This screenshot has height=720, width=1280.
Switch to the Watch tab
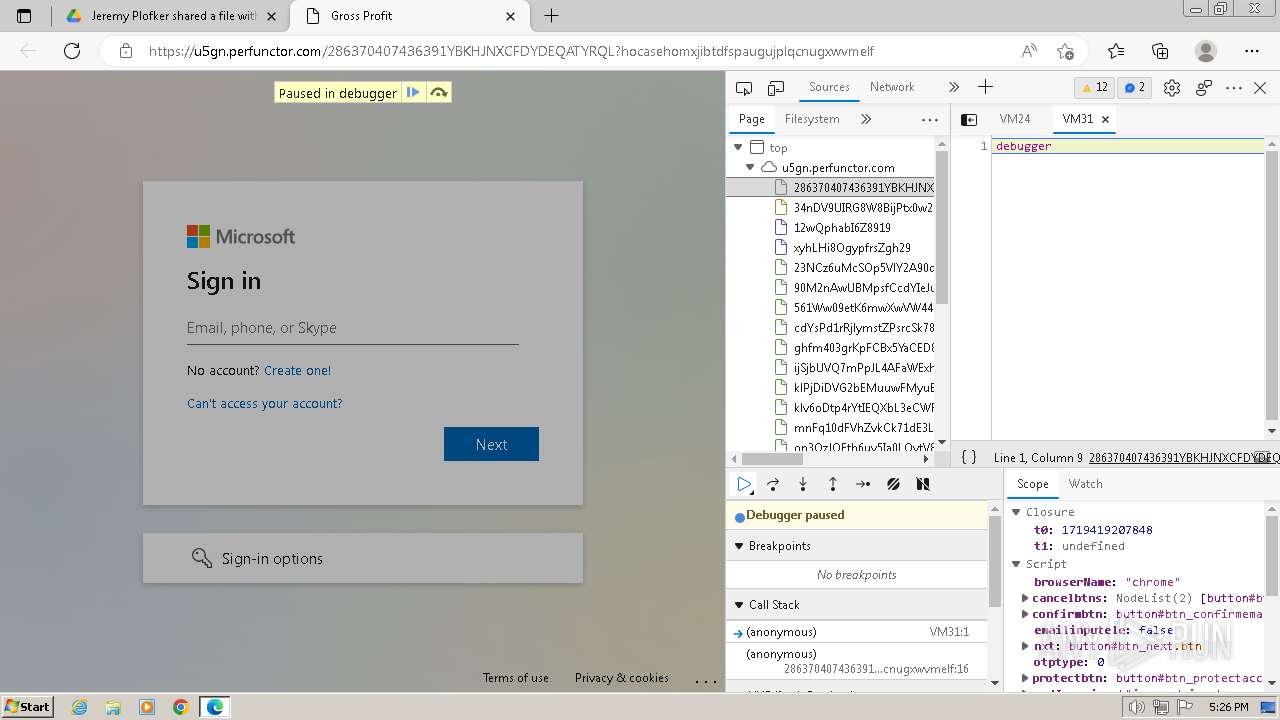[x=1085, y=484]
